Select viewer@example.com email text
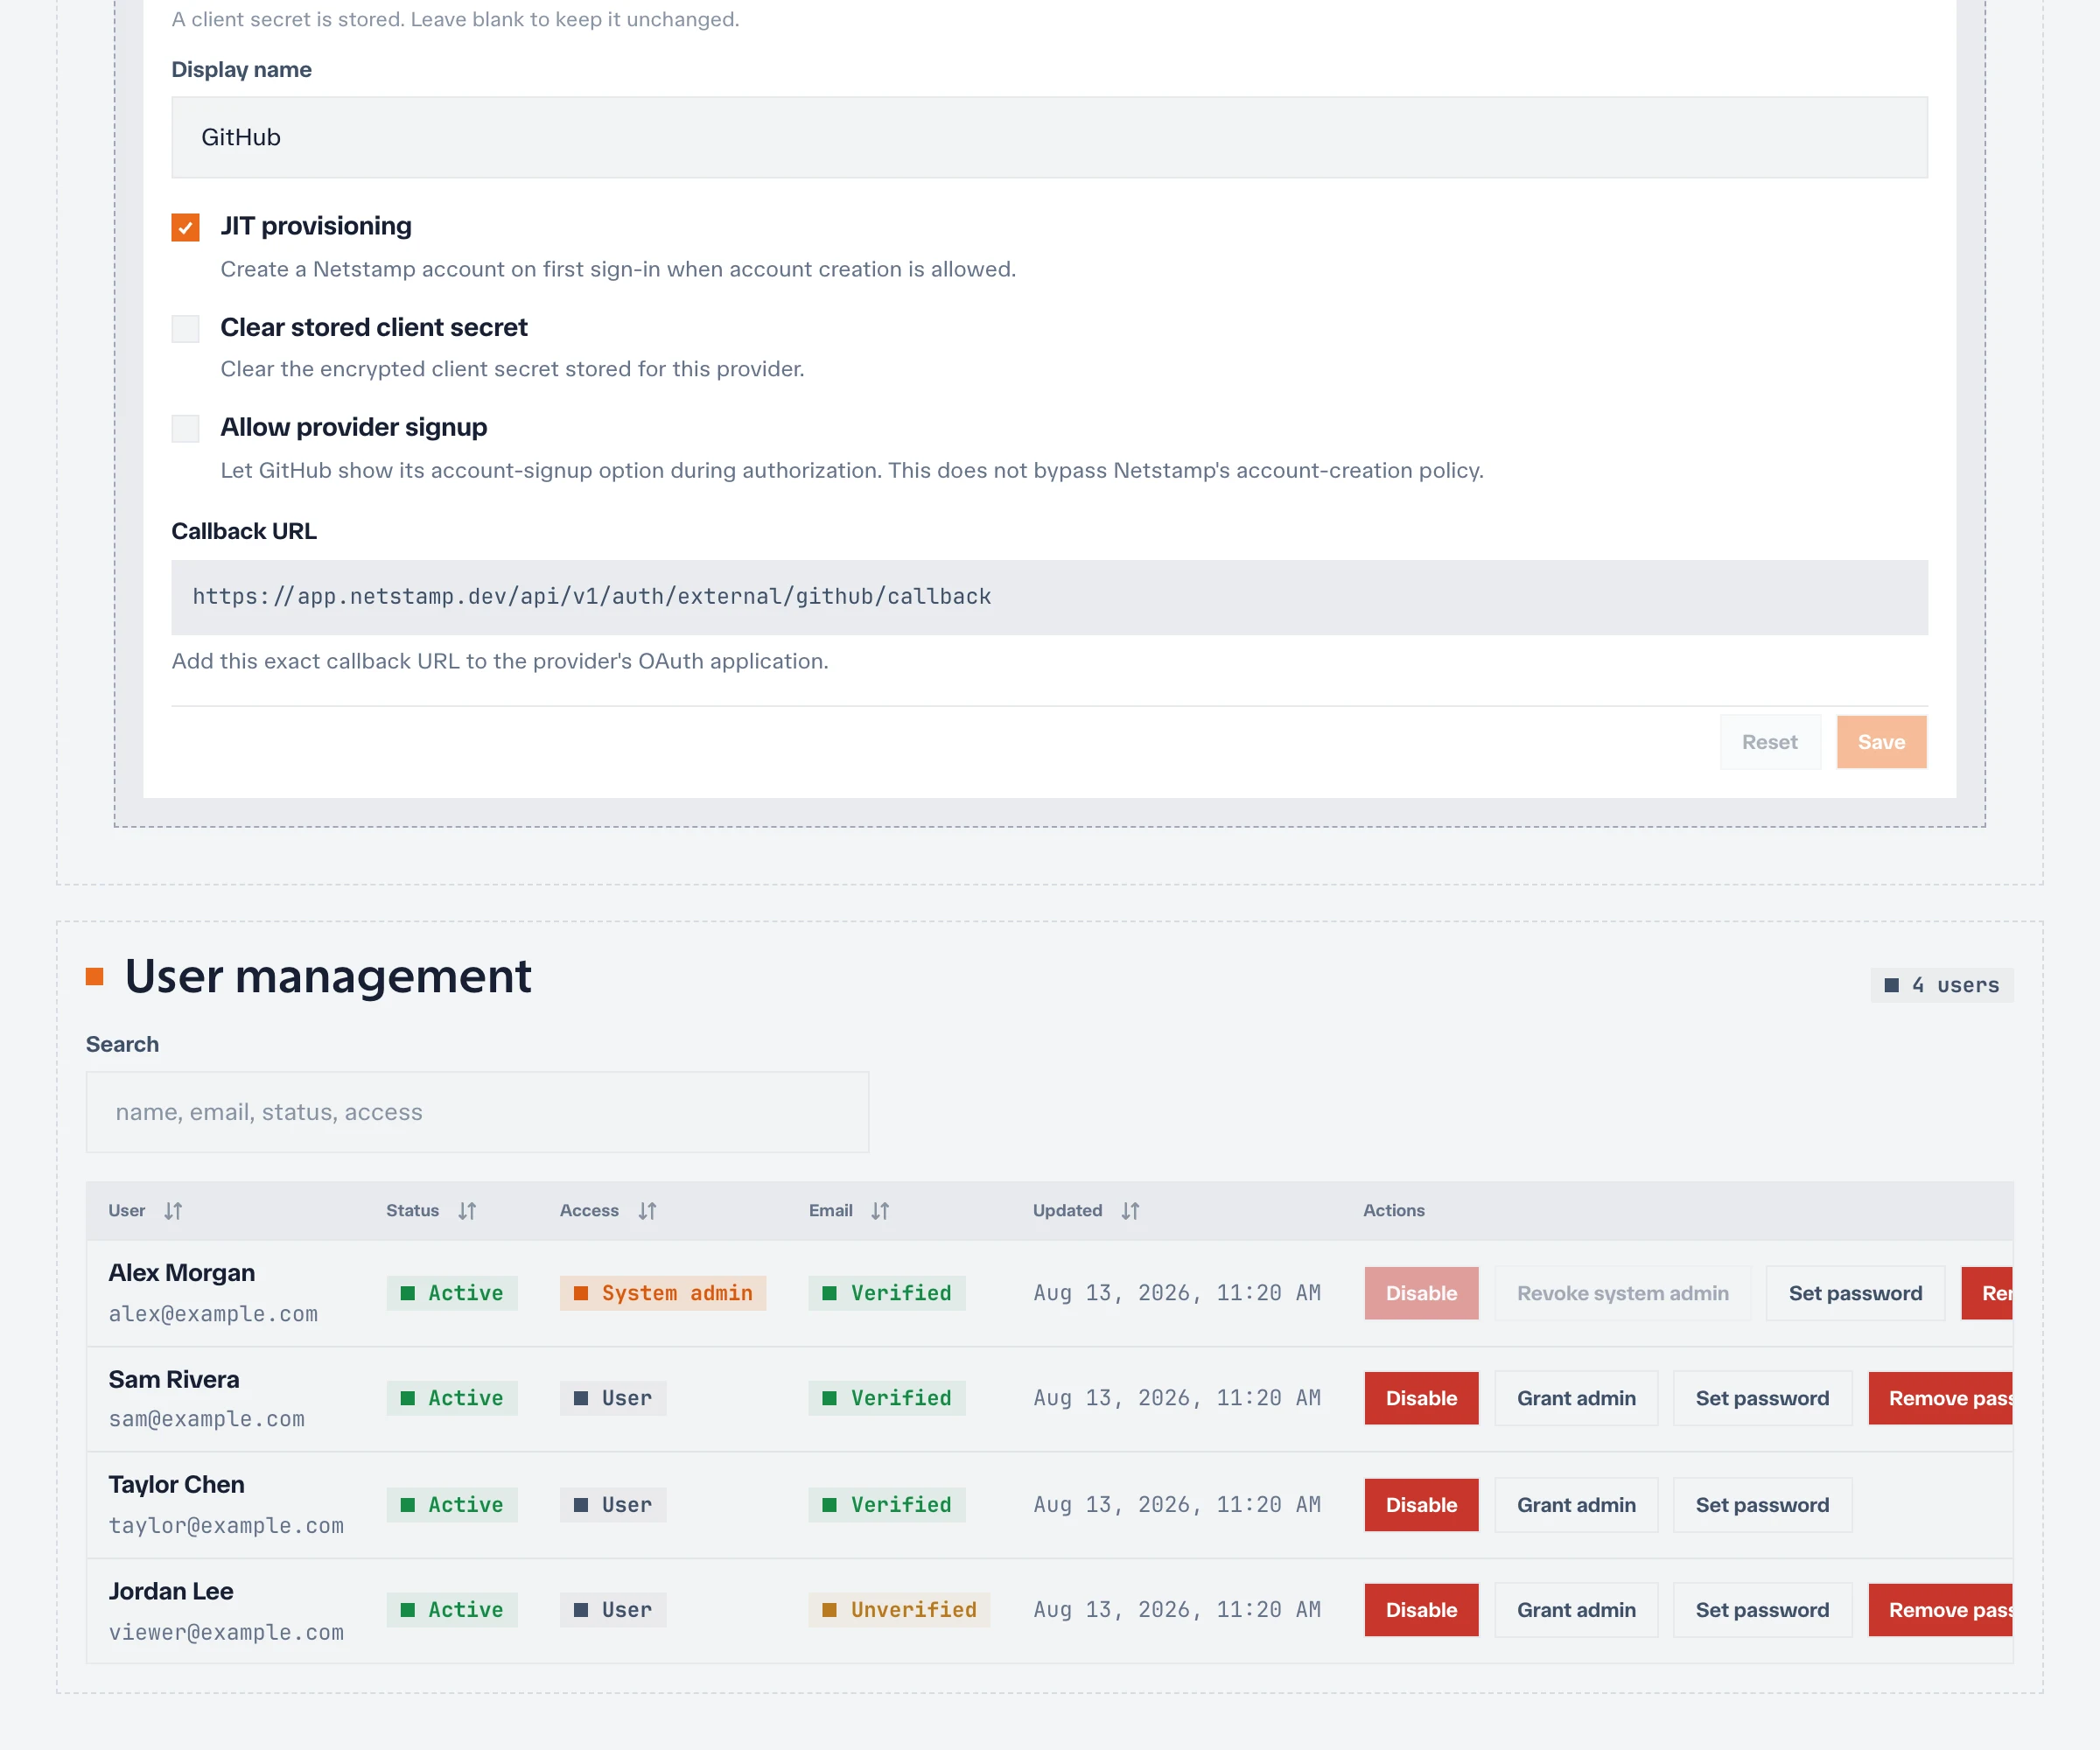Image resolution: width=2100 pixels, height=1750 pixels. click(226, 1633)
